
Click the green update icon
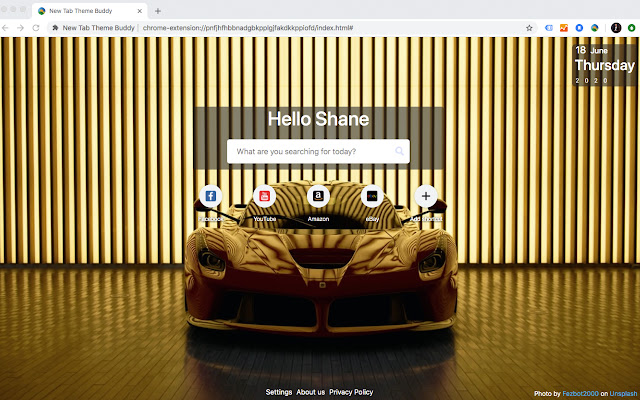pyautogui.click(x=631, y=28)
